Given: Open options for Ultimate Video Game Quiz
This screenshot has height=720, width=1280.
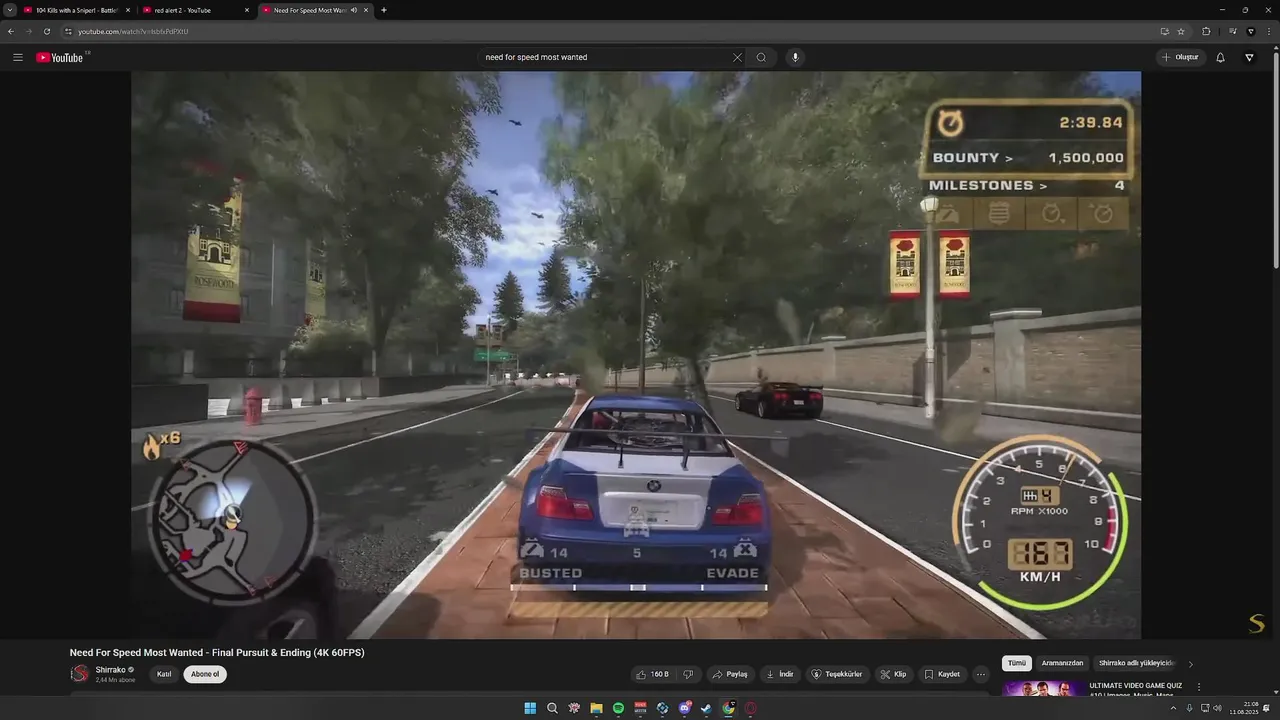Looking at the screenshot, I should (x=1199, y=687).
